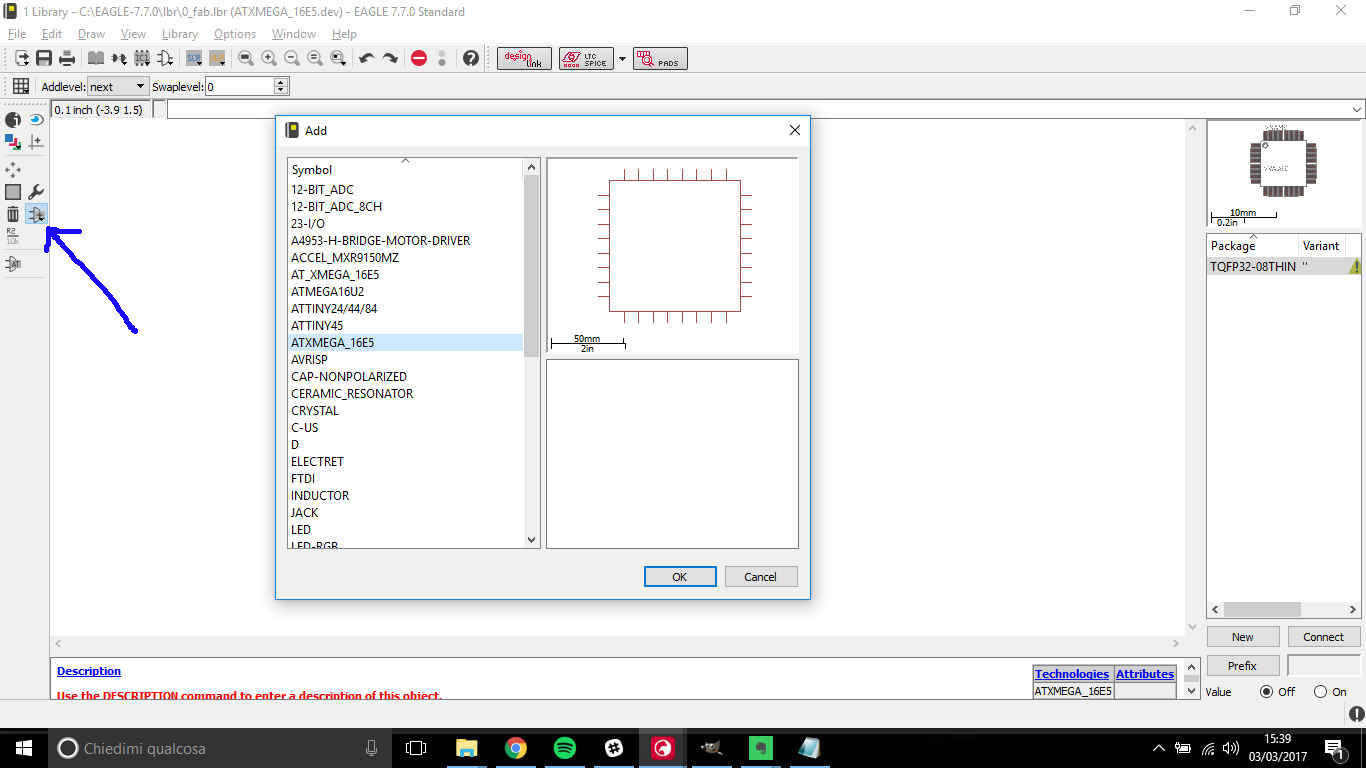Select the Info tool in the side toolbar
Viewport: 1366px width, 768px height.
13,120
